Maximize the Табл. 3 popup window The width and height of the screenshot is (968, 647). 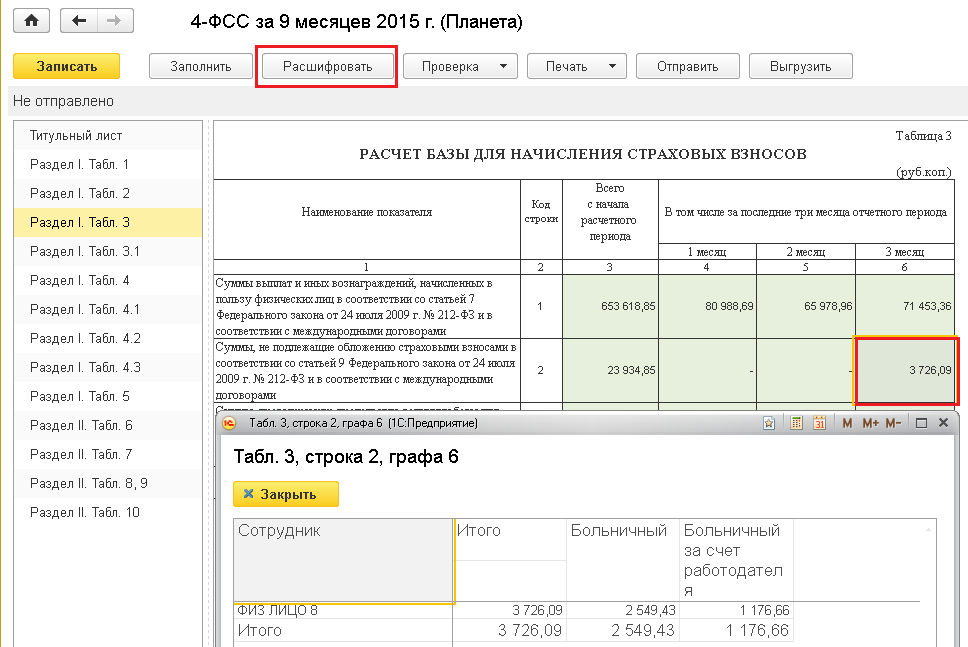(921, 423)
